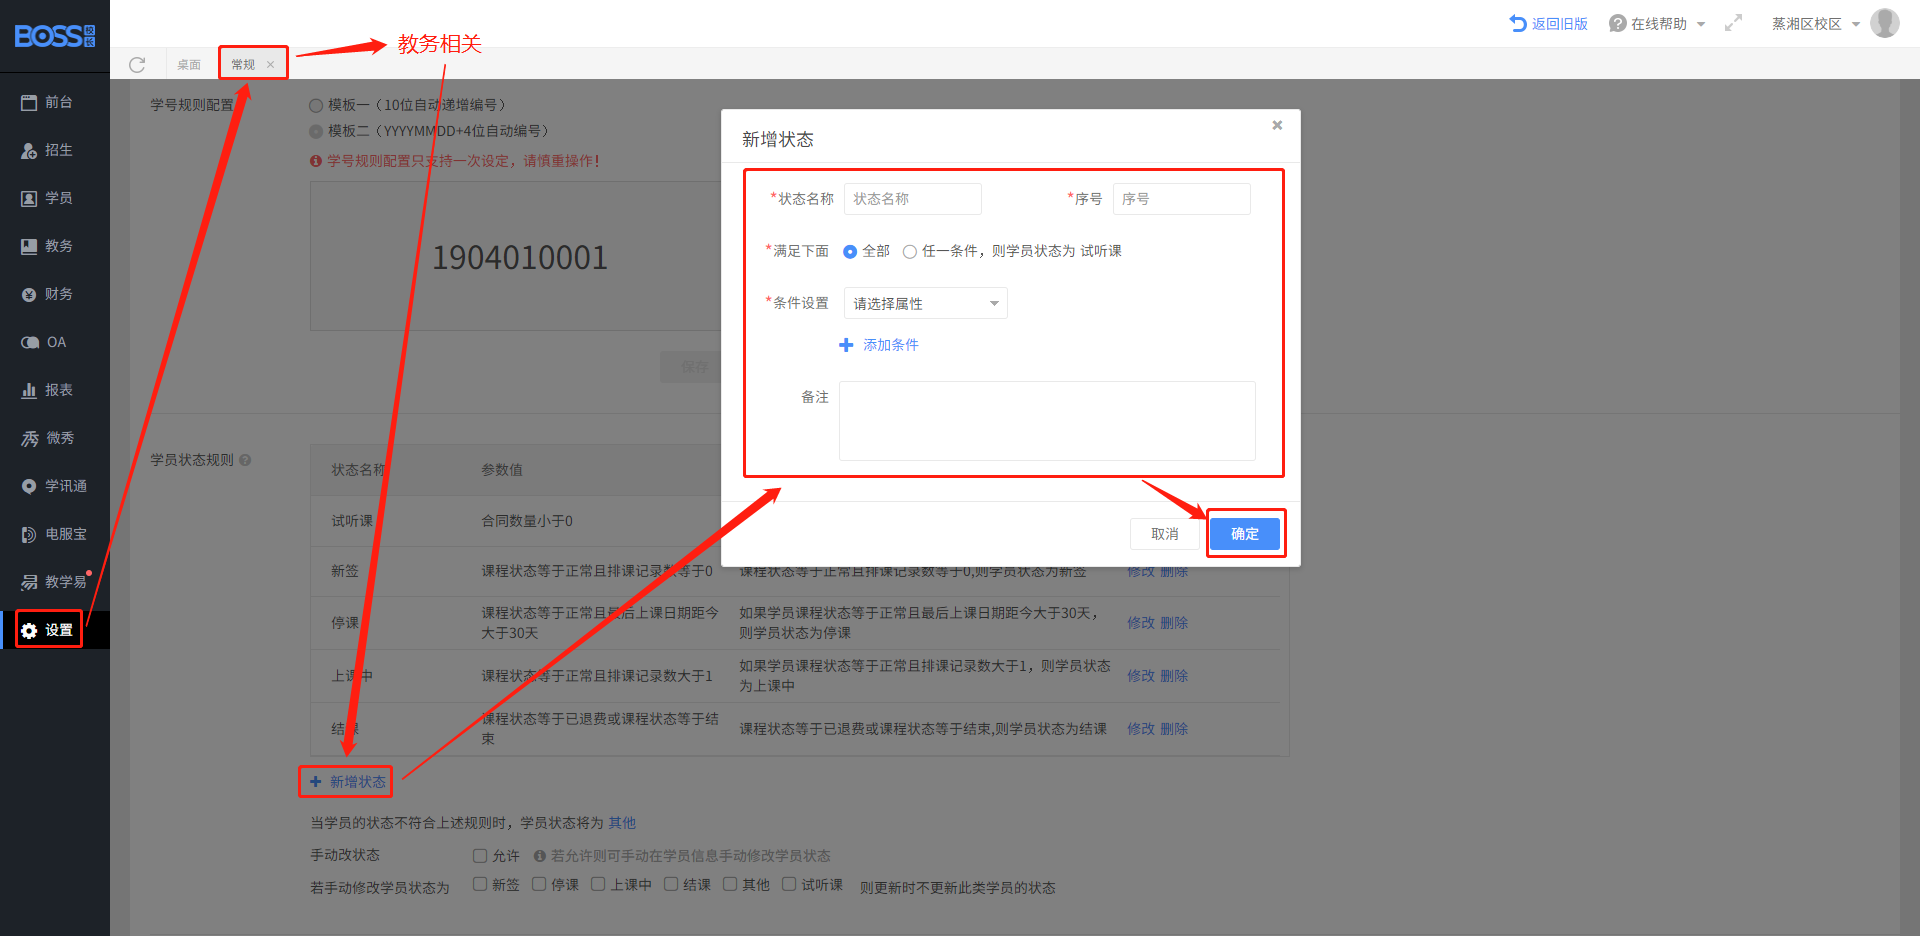Check the 其他 status checkbox
1920x936 pixels.
[730, 884]
